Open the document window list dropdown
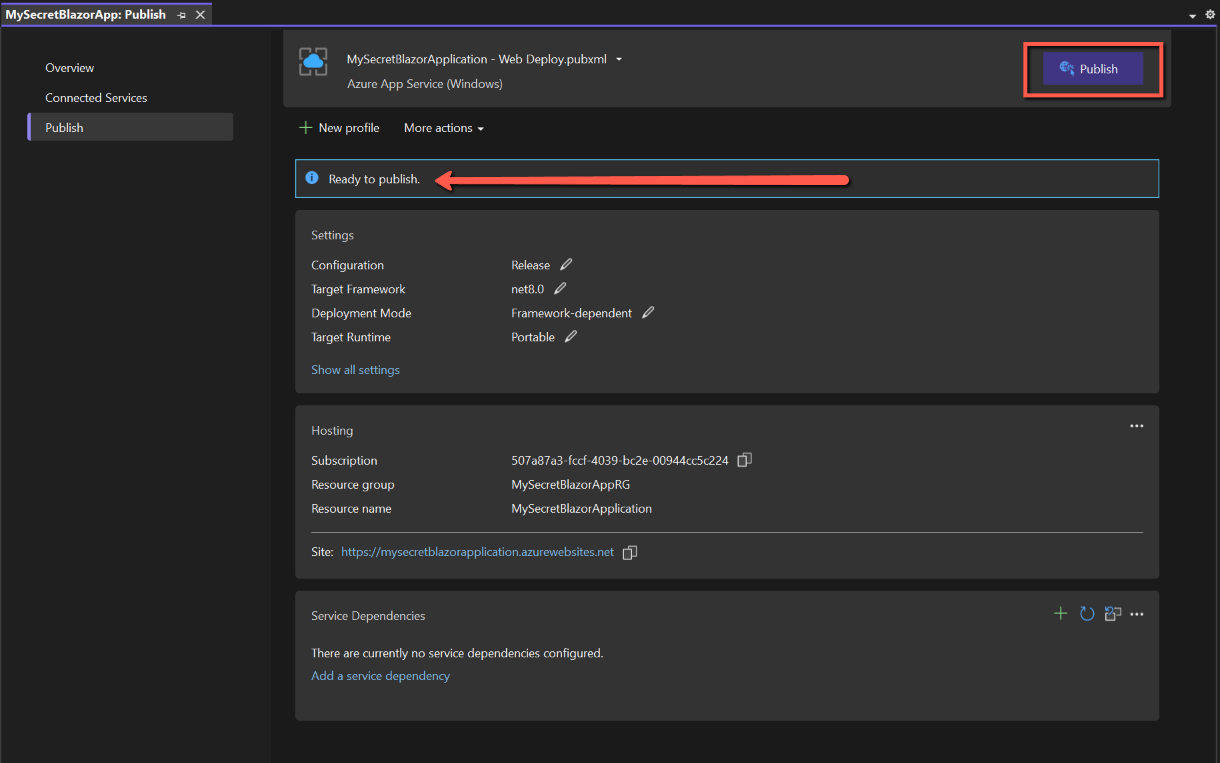Viewport: 1220px width, 763px height. (x=1193, y=16)
